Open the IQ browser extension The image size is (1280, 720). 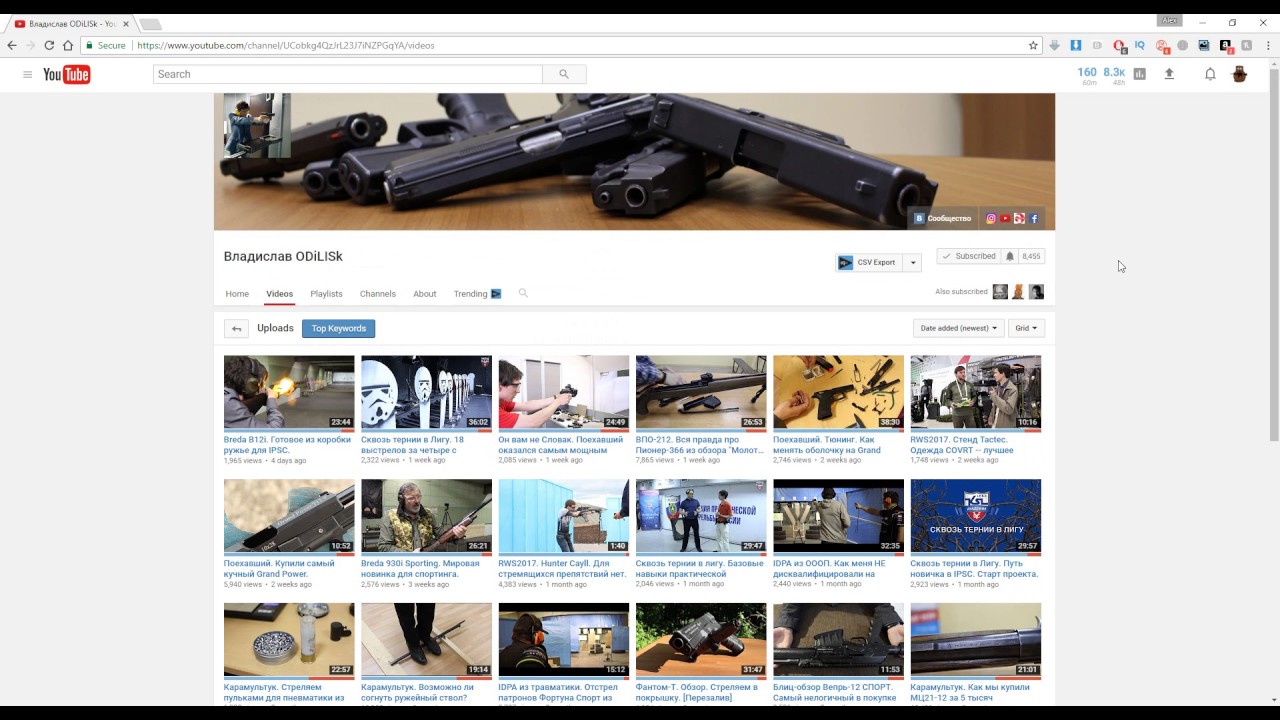[x=1139, y=45]
